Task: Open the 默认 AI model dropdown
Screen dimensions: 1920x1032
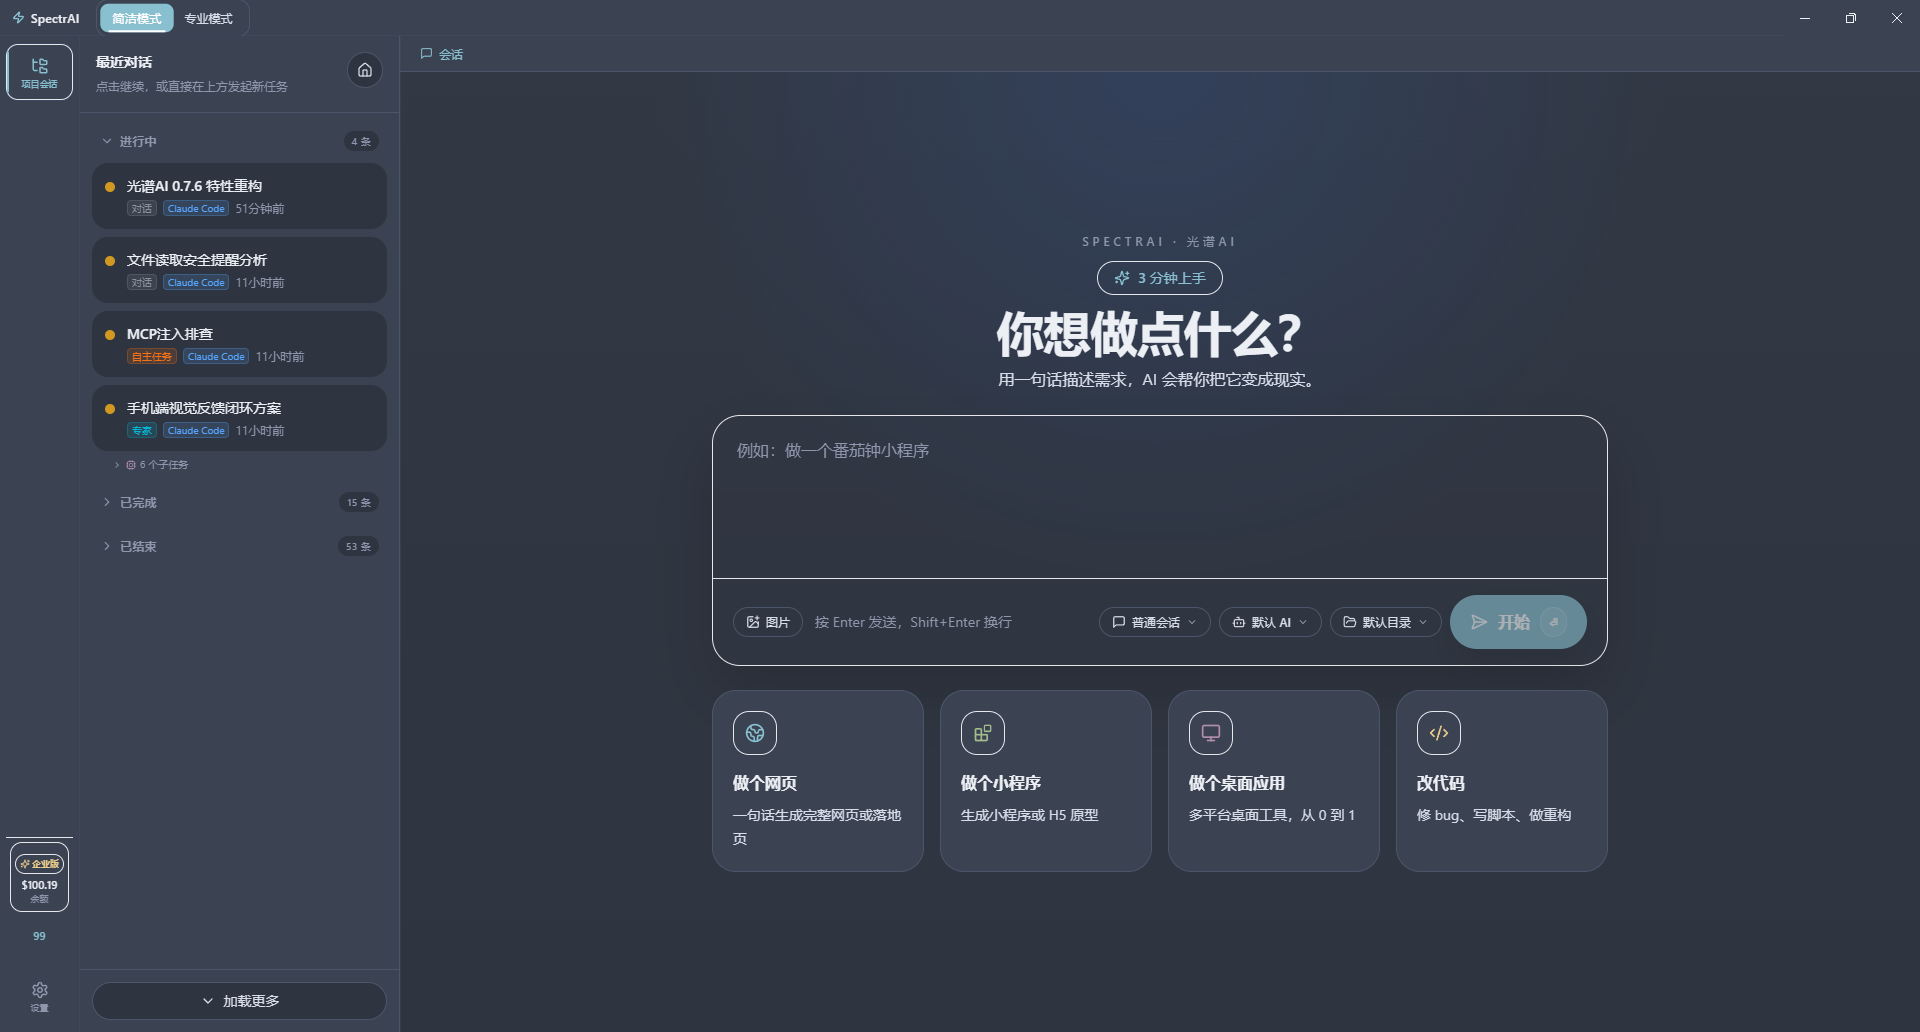Action: 1269,621
